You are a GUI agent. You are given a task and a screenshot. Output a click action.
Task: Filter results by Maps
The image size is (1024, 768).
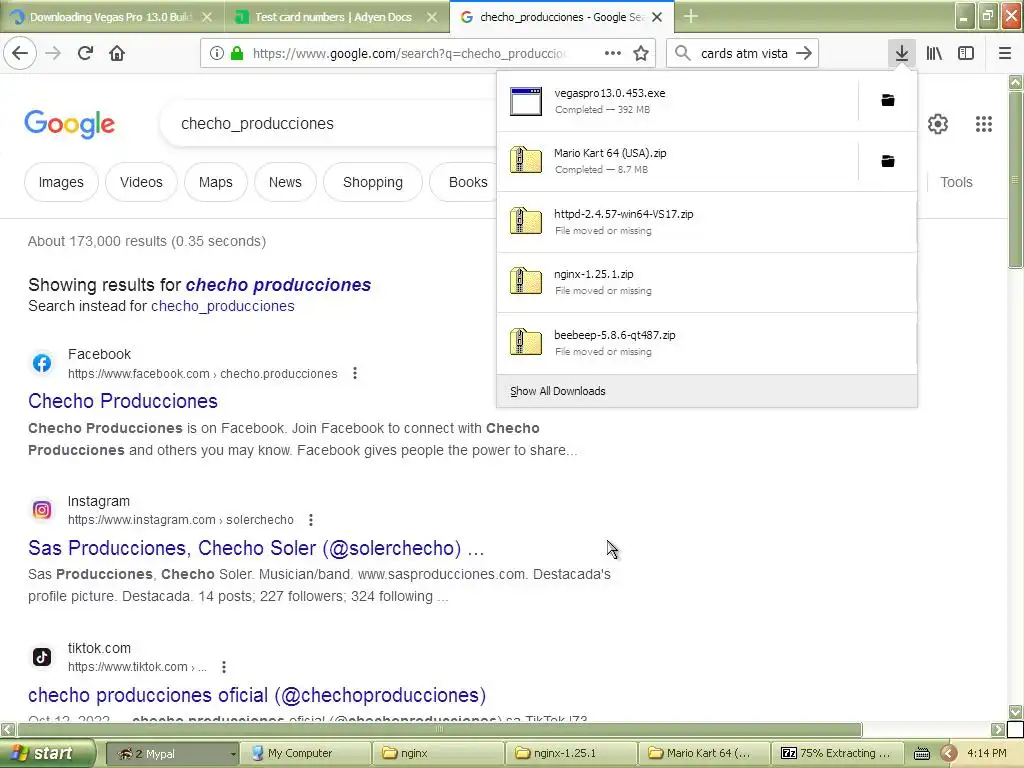tap(216, 182)
